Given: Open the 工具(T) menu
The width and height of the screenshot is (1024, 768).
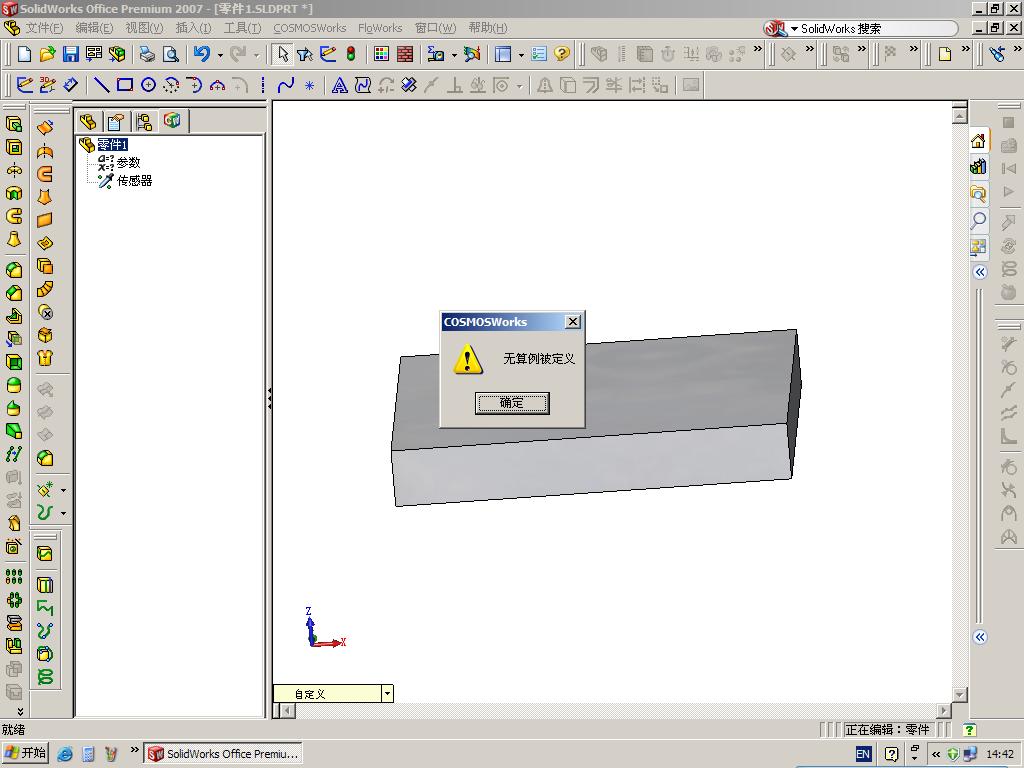Looking at the screenshot, I should [242, 28].
